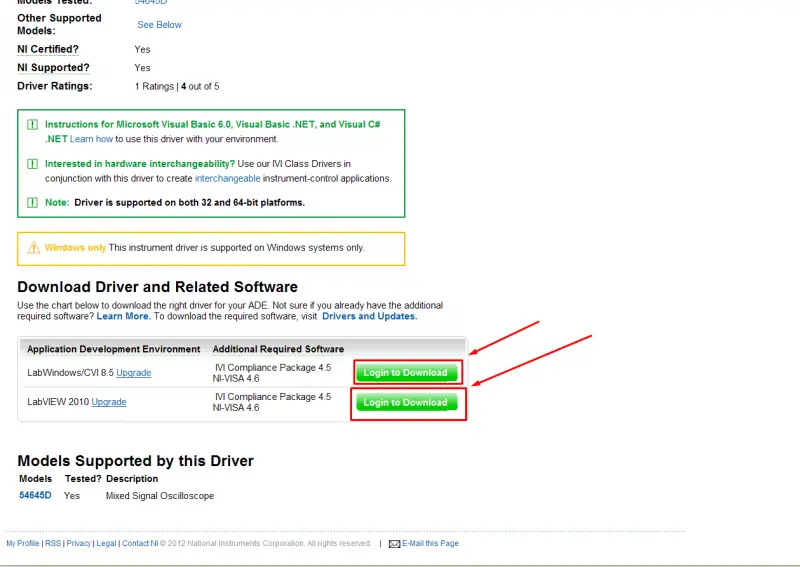Open the Privacy footer link

tap(79, 544)
